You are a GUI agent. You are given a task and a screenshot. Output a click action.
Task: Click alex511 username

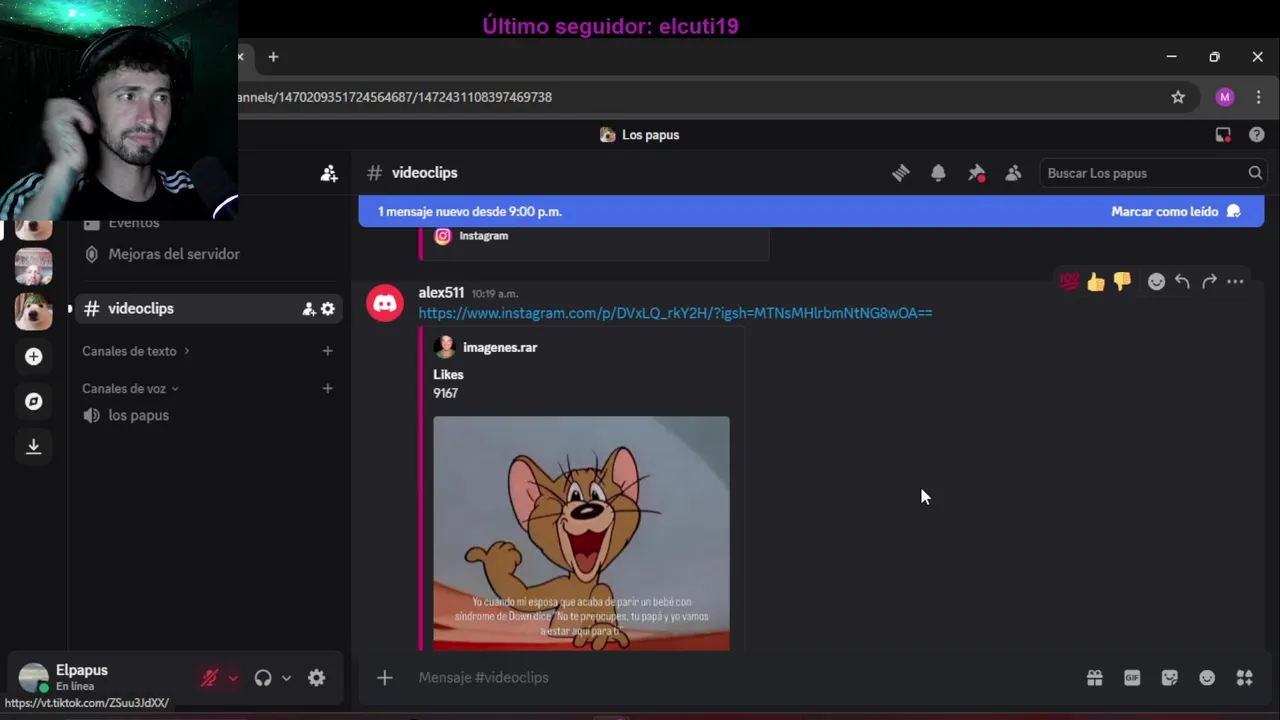pos(441,293)
